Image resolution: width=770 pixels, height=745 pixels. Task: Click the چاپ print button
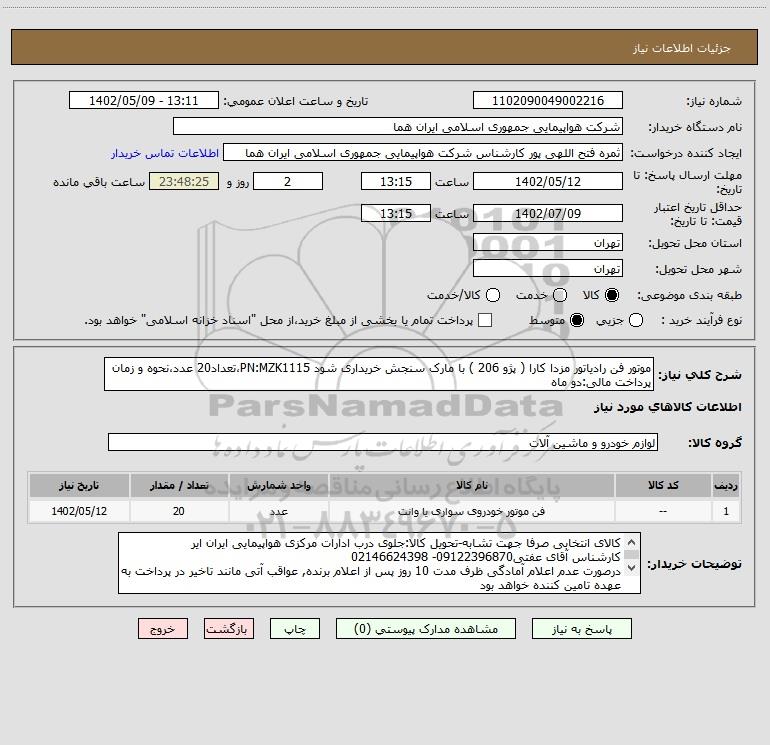[x=295, y=629]
